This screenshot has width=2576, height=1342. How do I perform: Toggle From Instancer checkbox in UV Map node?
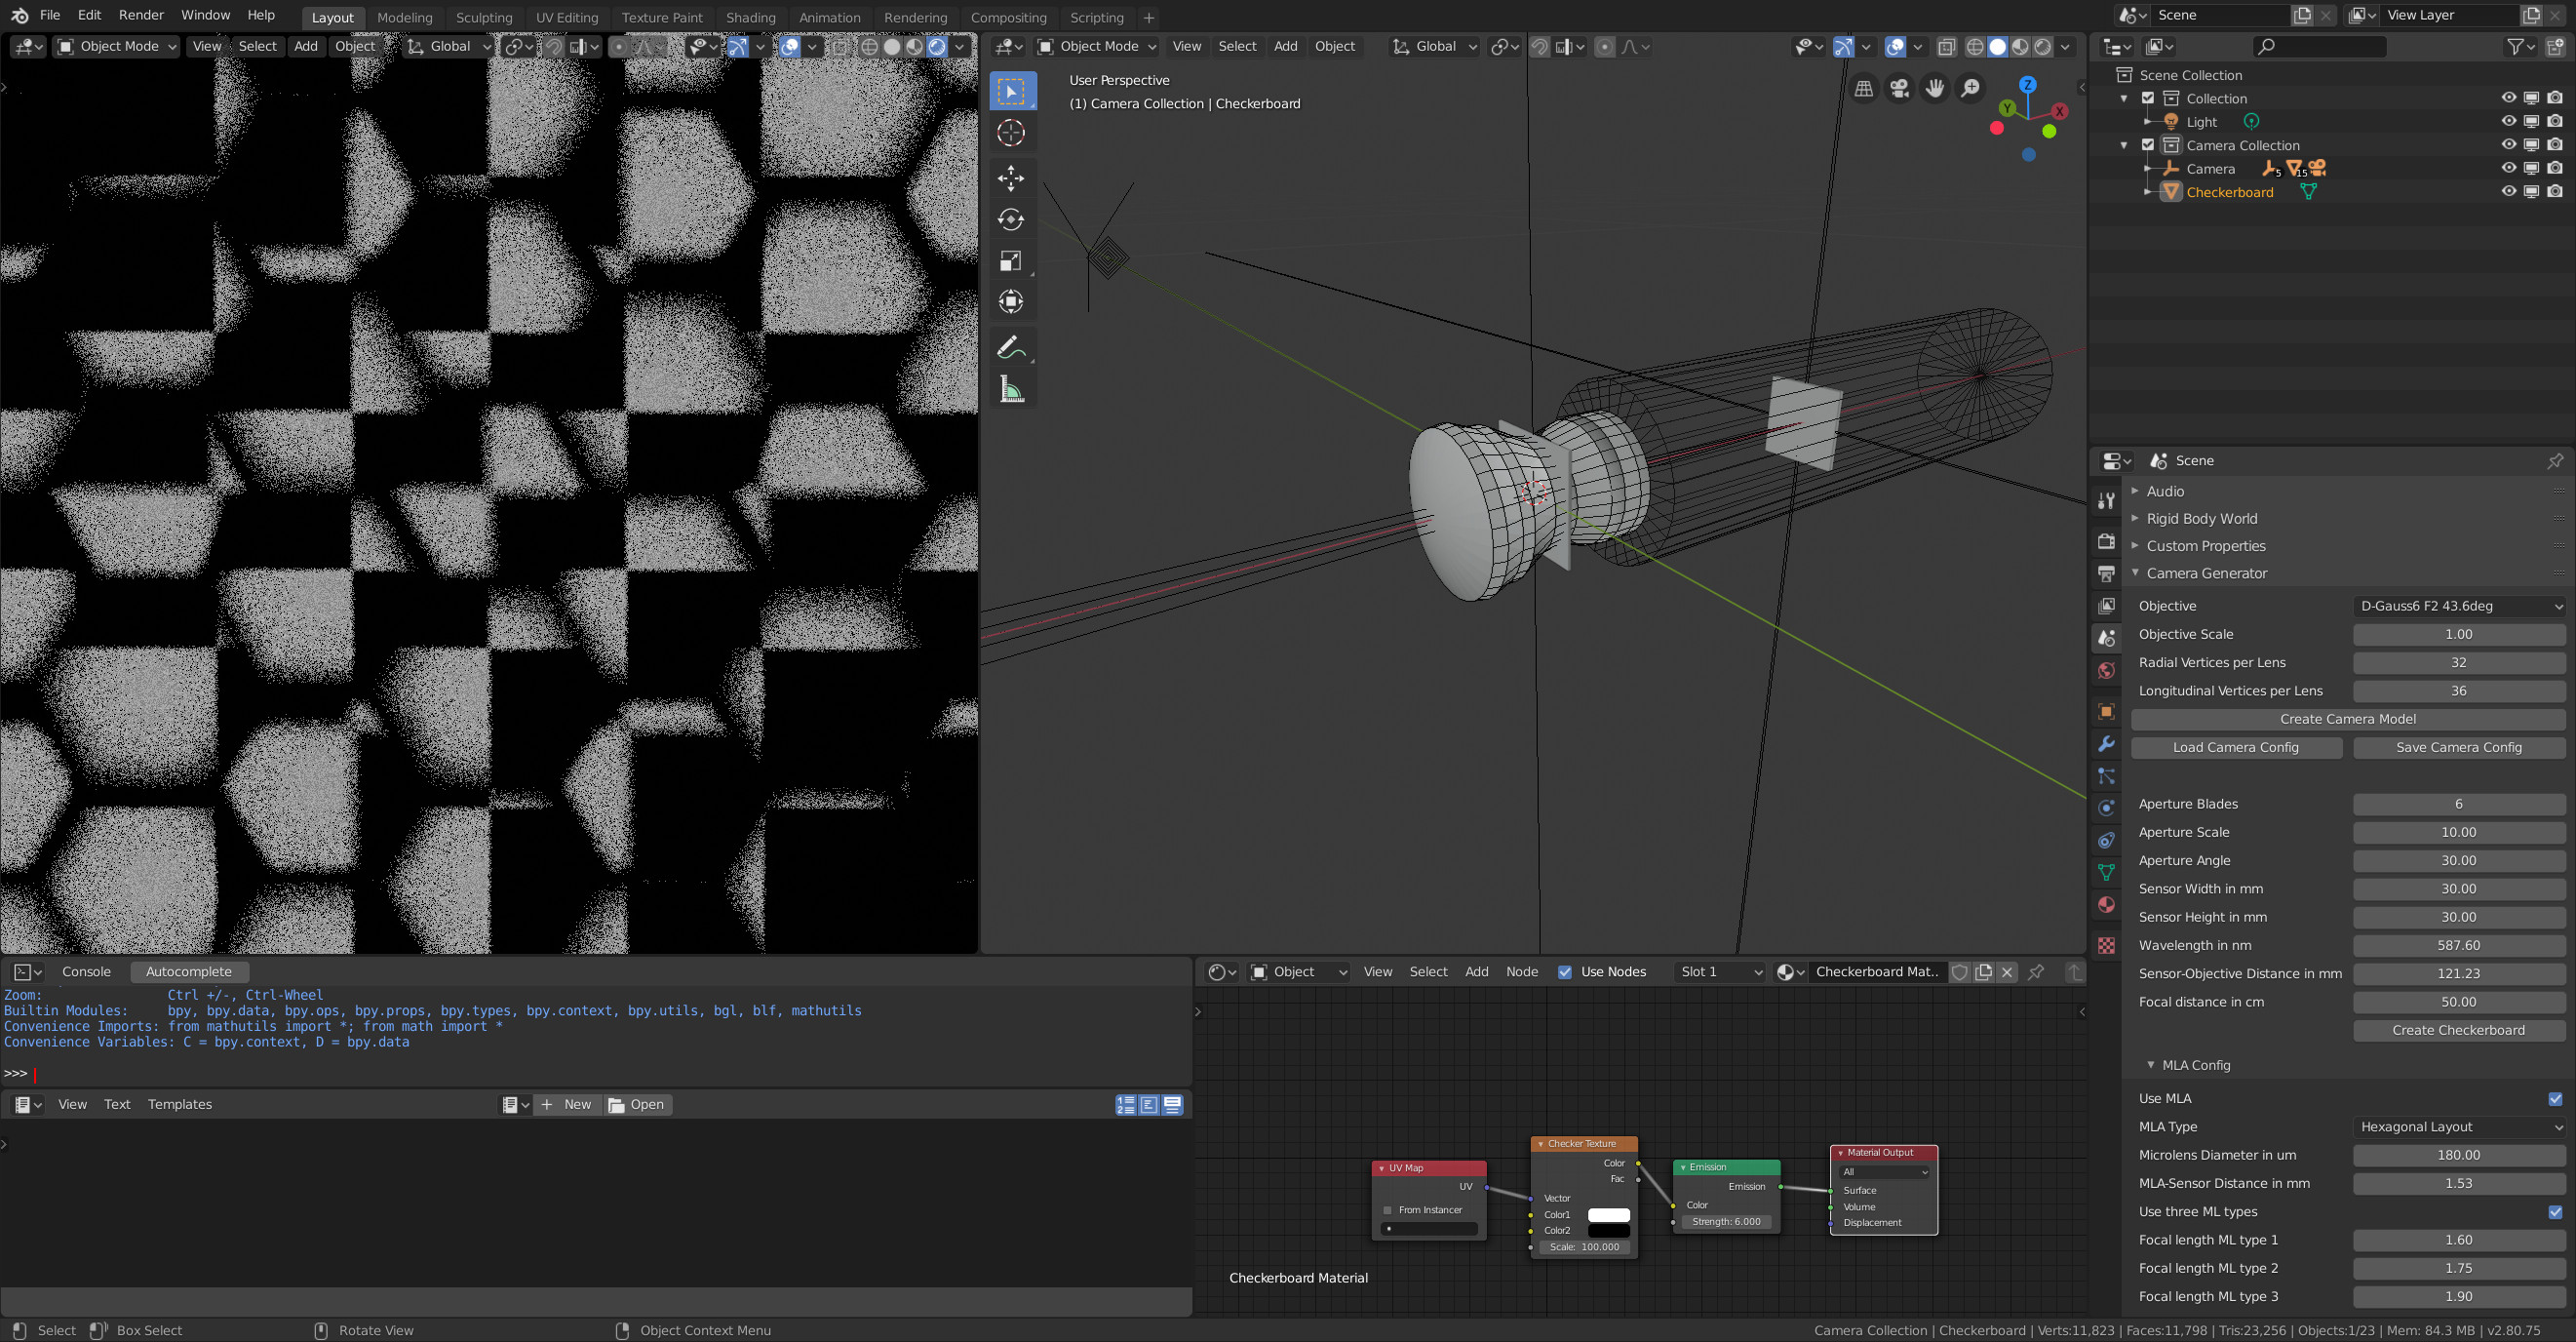coord(1387,1210)
